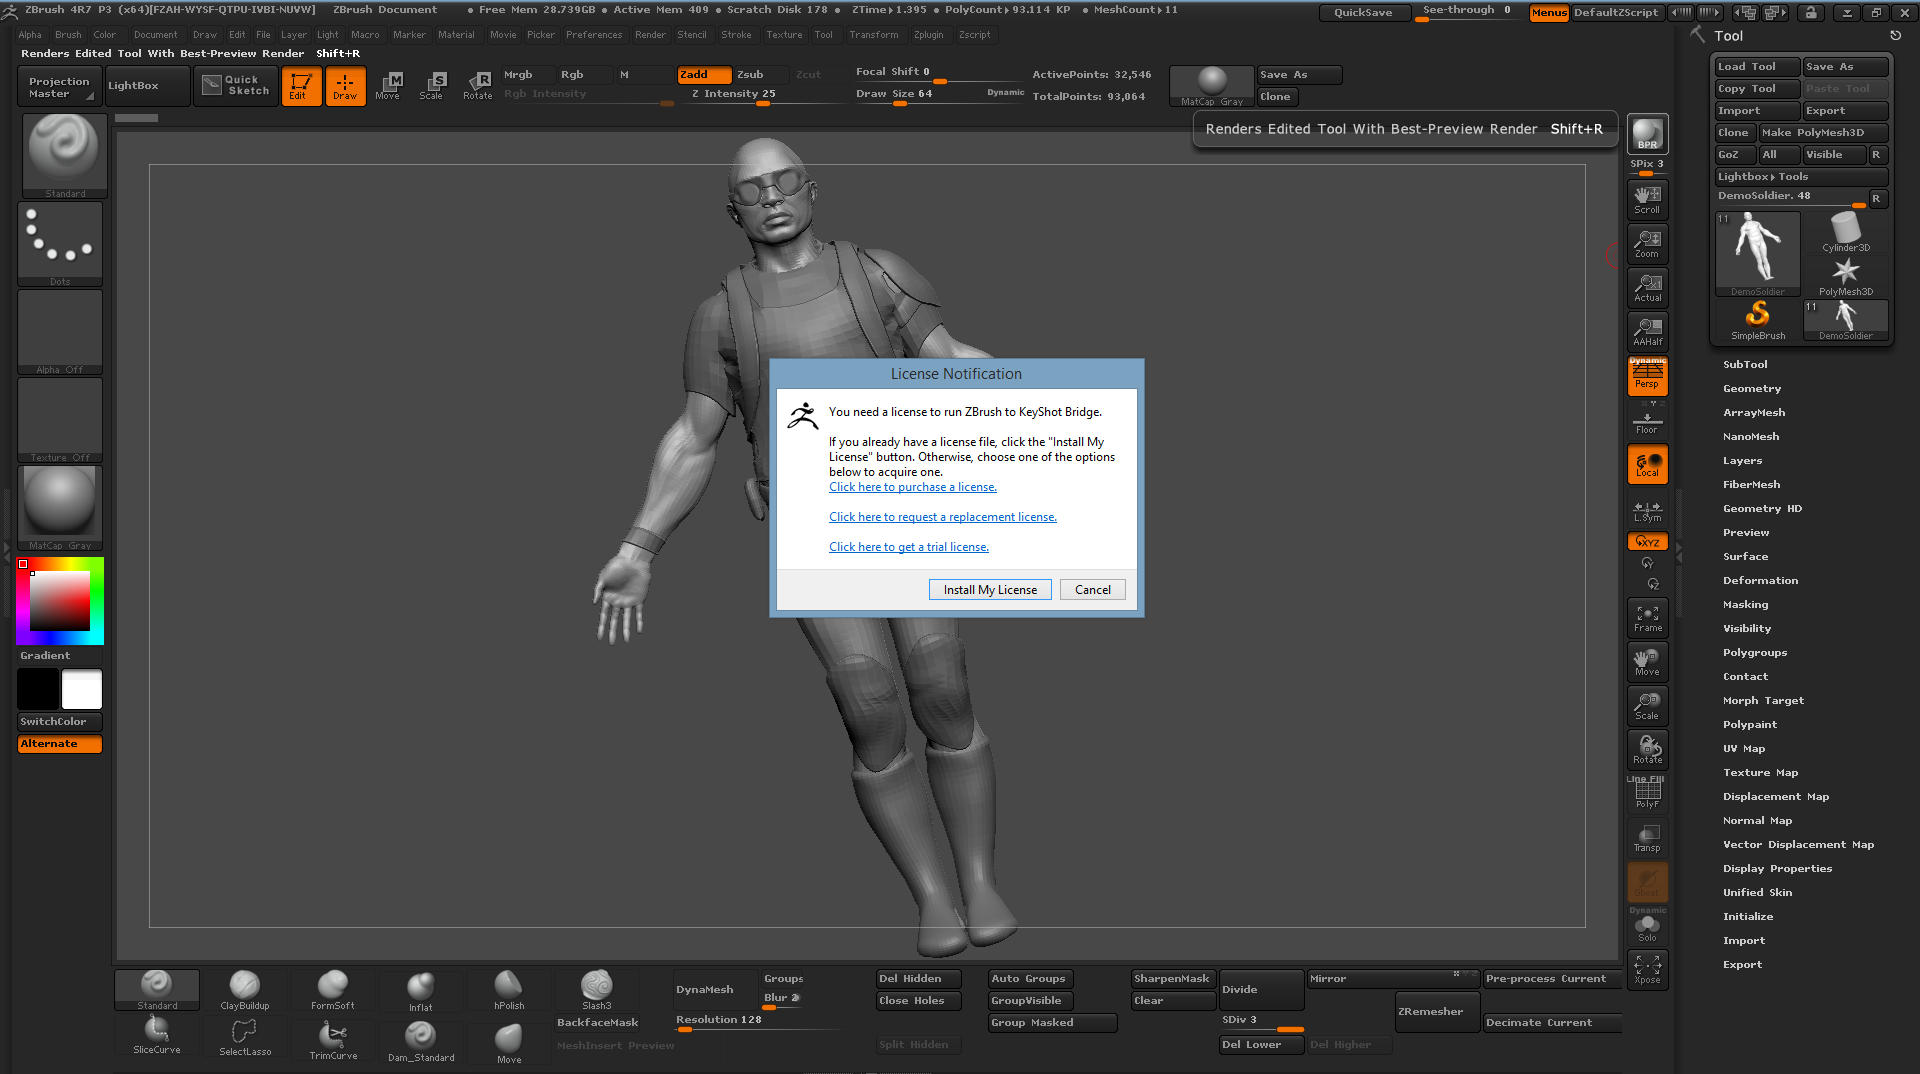Toggle Zsub mode
The width and height of the screenshot is (1920, 1074).
coord(762,75)
